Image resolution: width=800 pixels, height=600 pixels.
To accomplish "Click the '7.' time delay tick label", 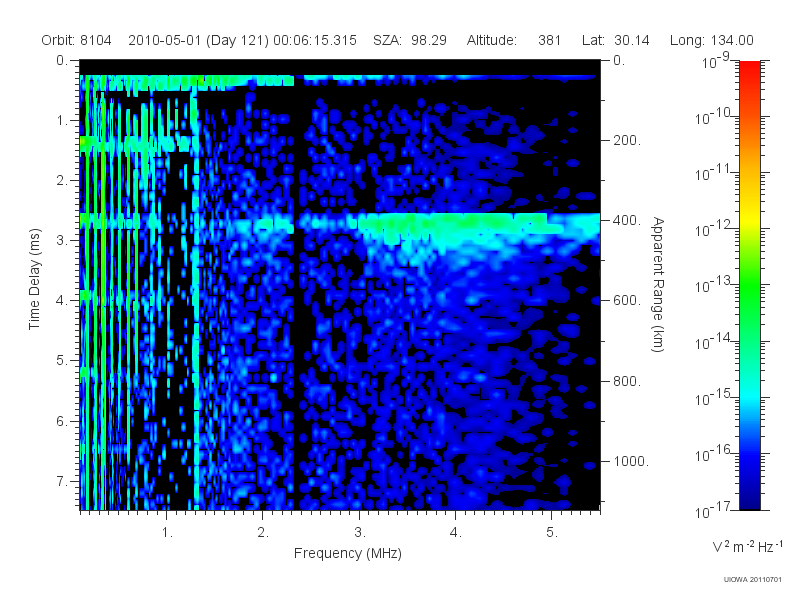I will (62, 481).
